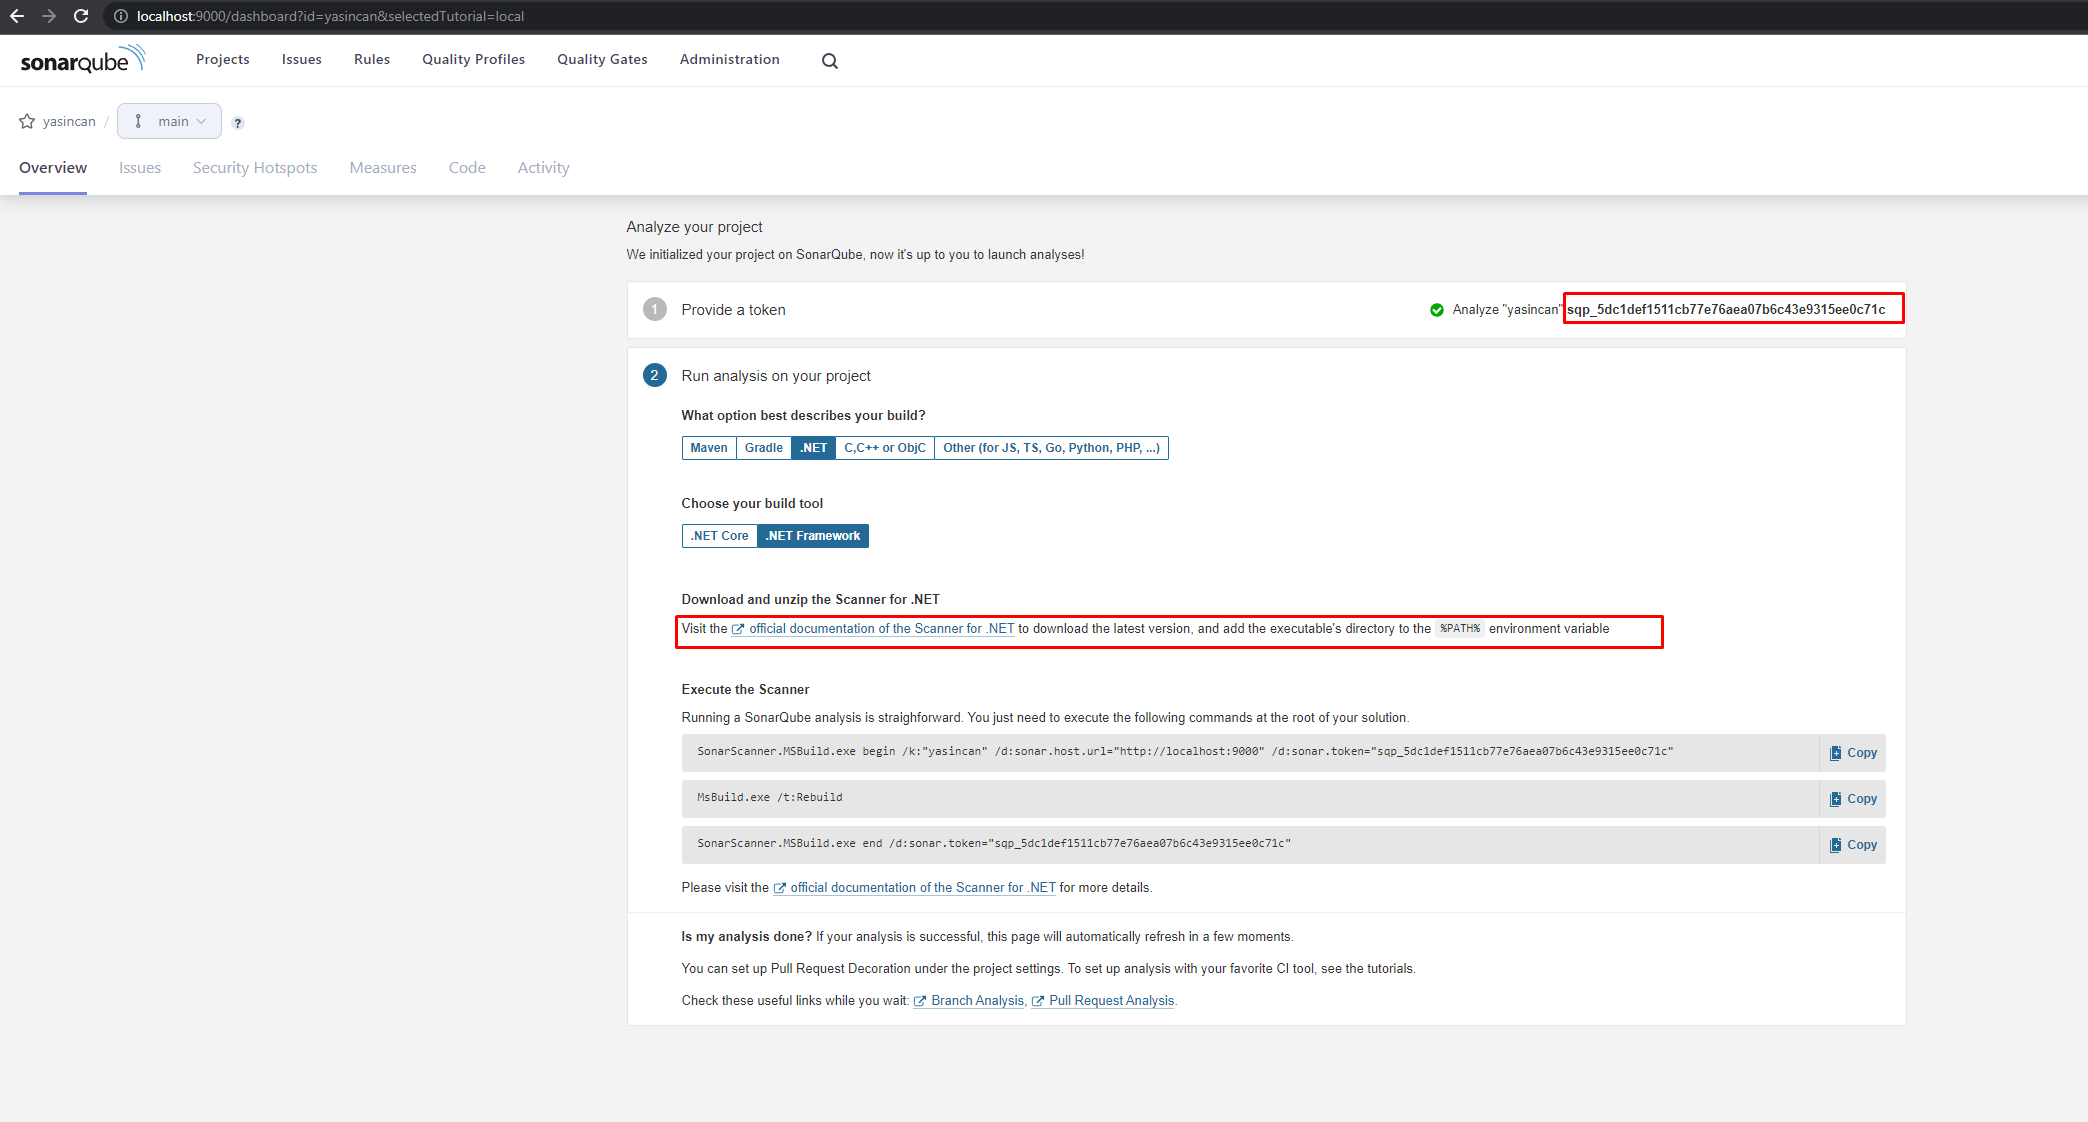Screen dimensions: 2088x1122
Task: Choose the .NET Framework build tool
Action: (813, 536)
